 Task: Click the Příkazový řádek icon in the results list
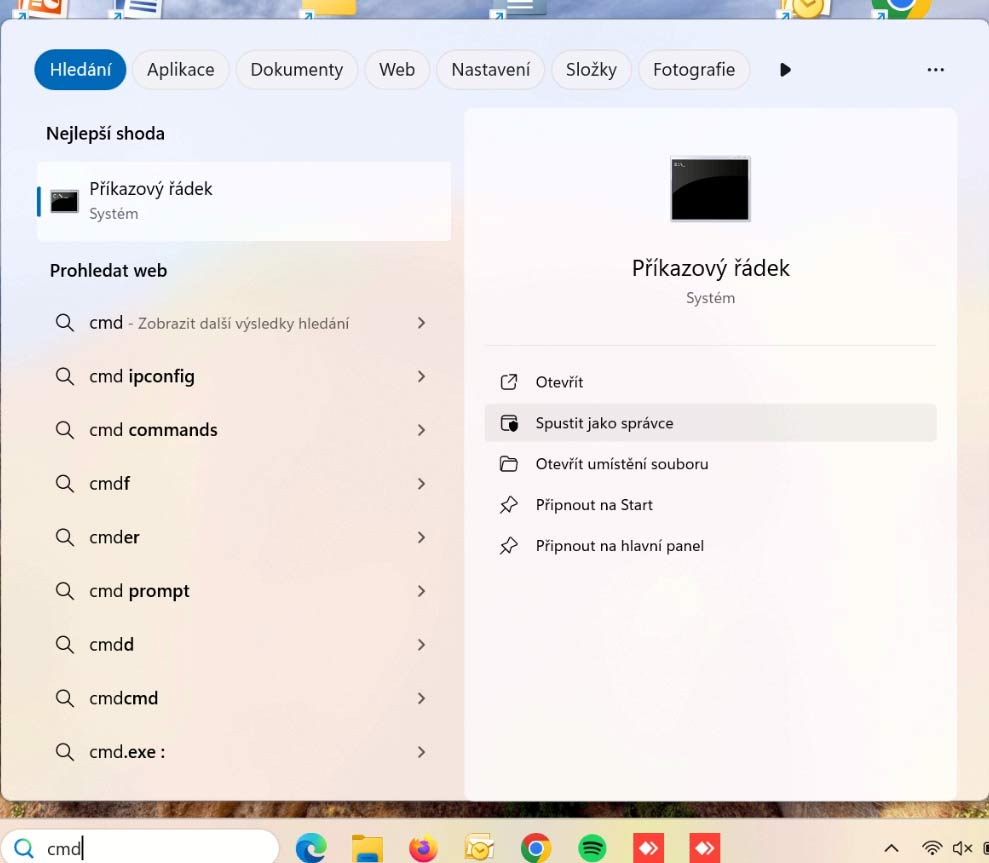point(64,201)
